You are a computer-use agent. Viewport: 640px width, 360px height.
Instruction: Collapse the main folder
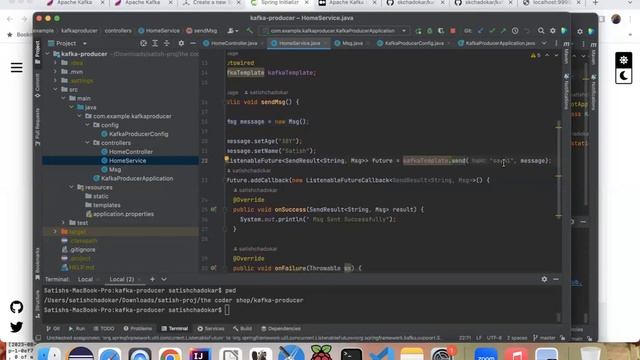click(x=64, y=98)
